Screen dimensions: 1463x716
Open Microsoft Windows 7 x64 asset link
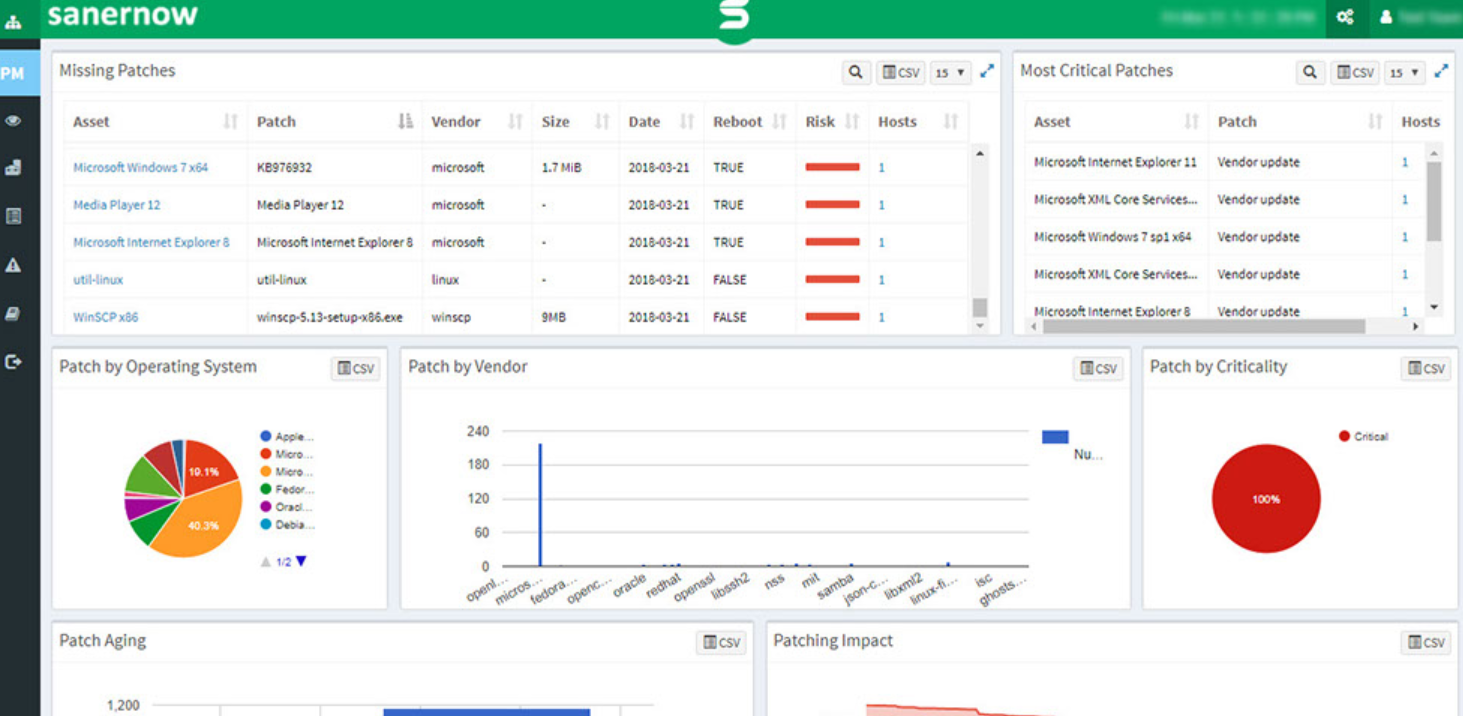click(140, 168)
